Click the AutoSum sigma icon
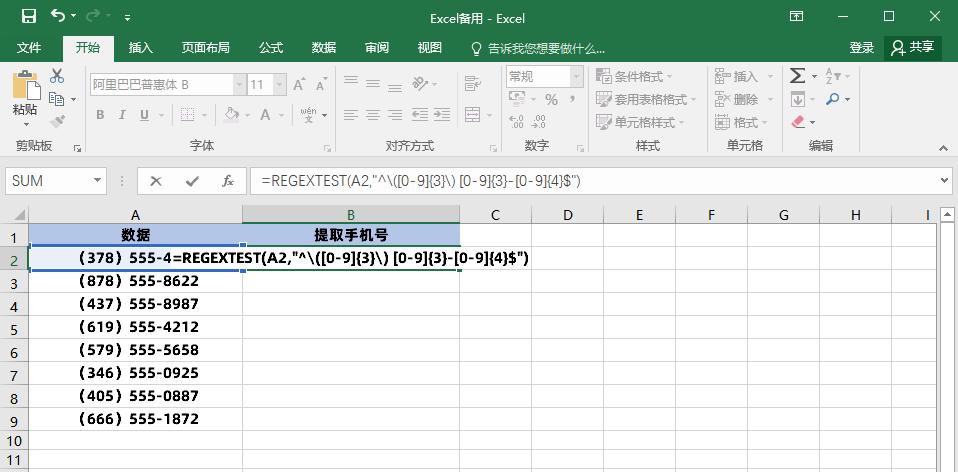The image size is (958, 472). [797, 76]
